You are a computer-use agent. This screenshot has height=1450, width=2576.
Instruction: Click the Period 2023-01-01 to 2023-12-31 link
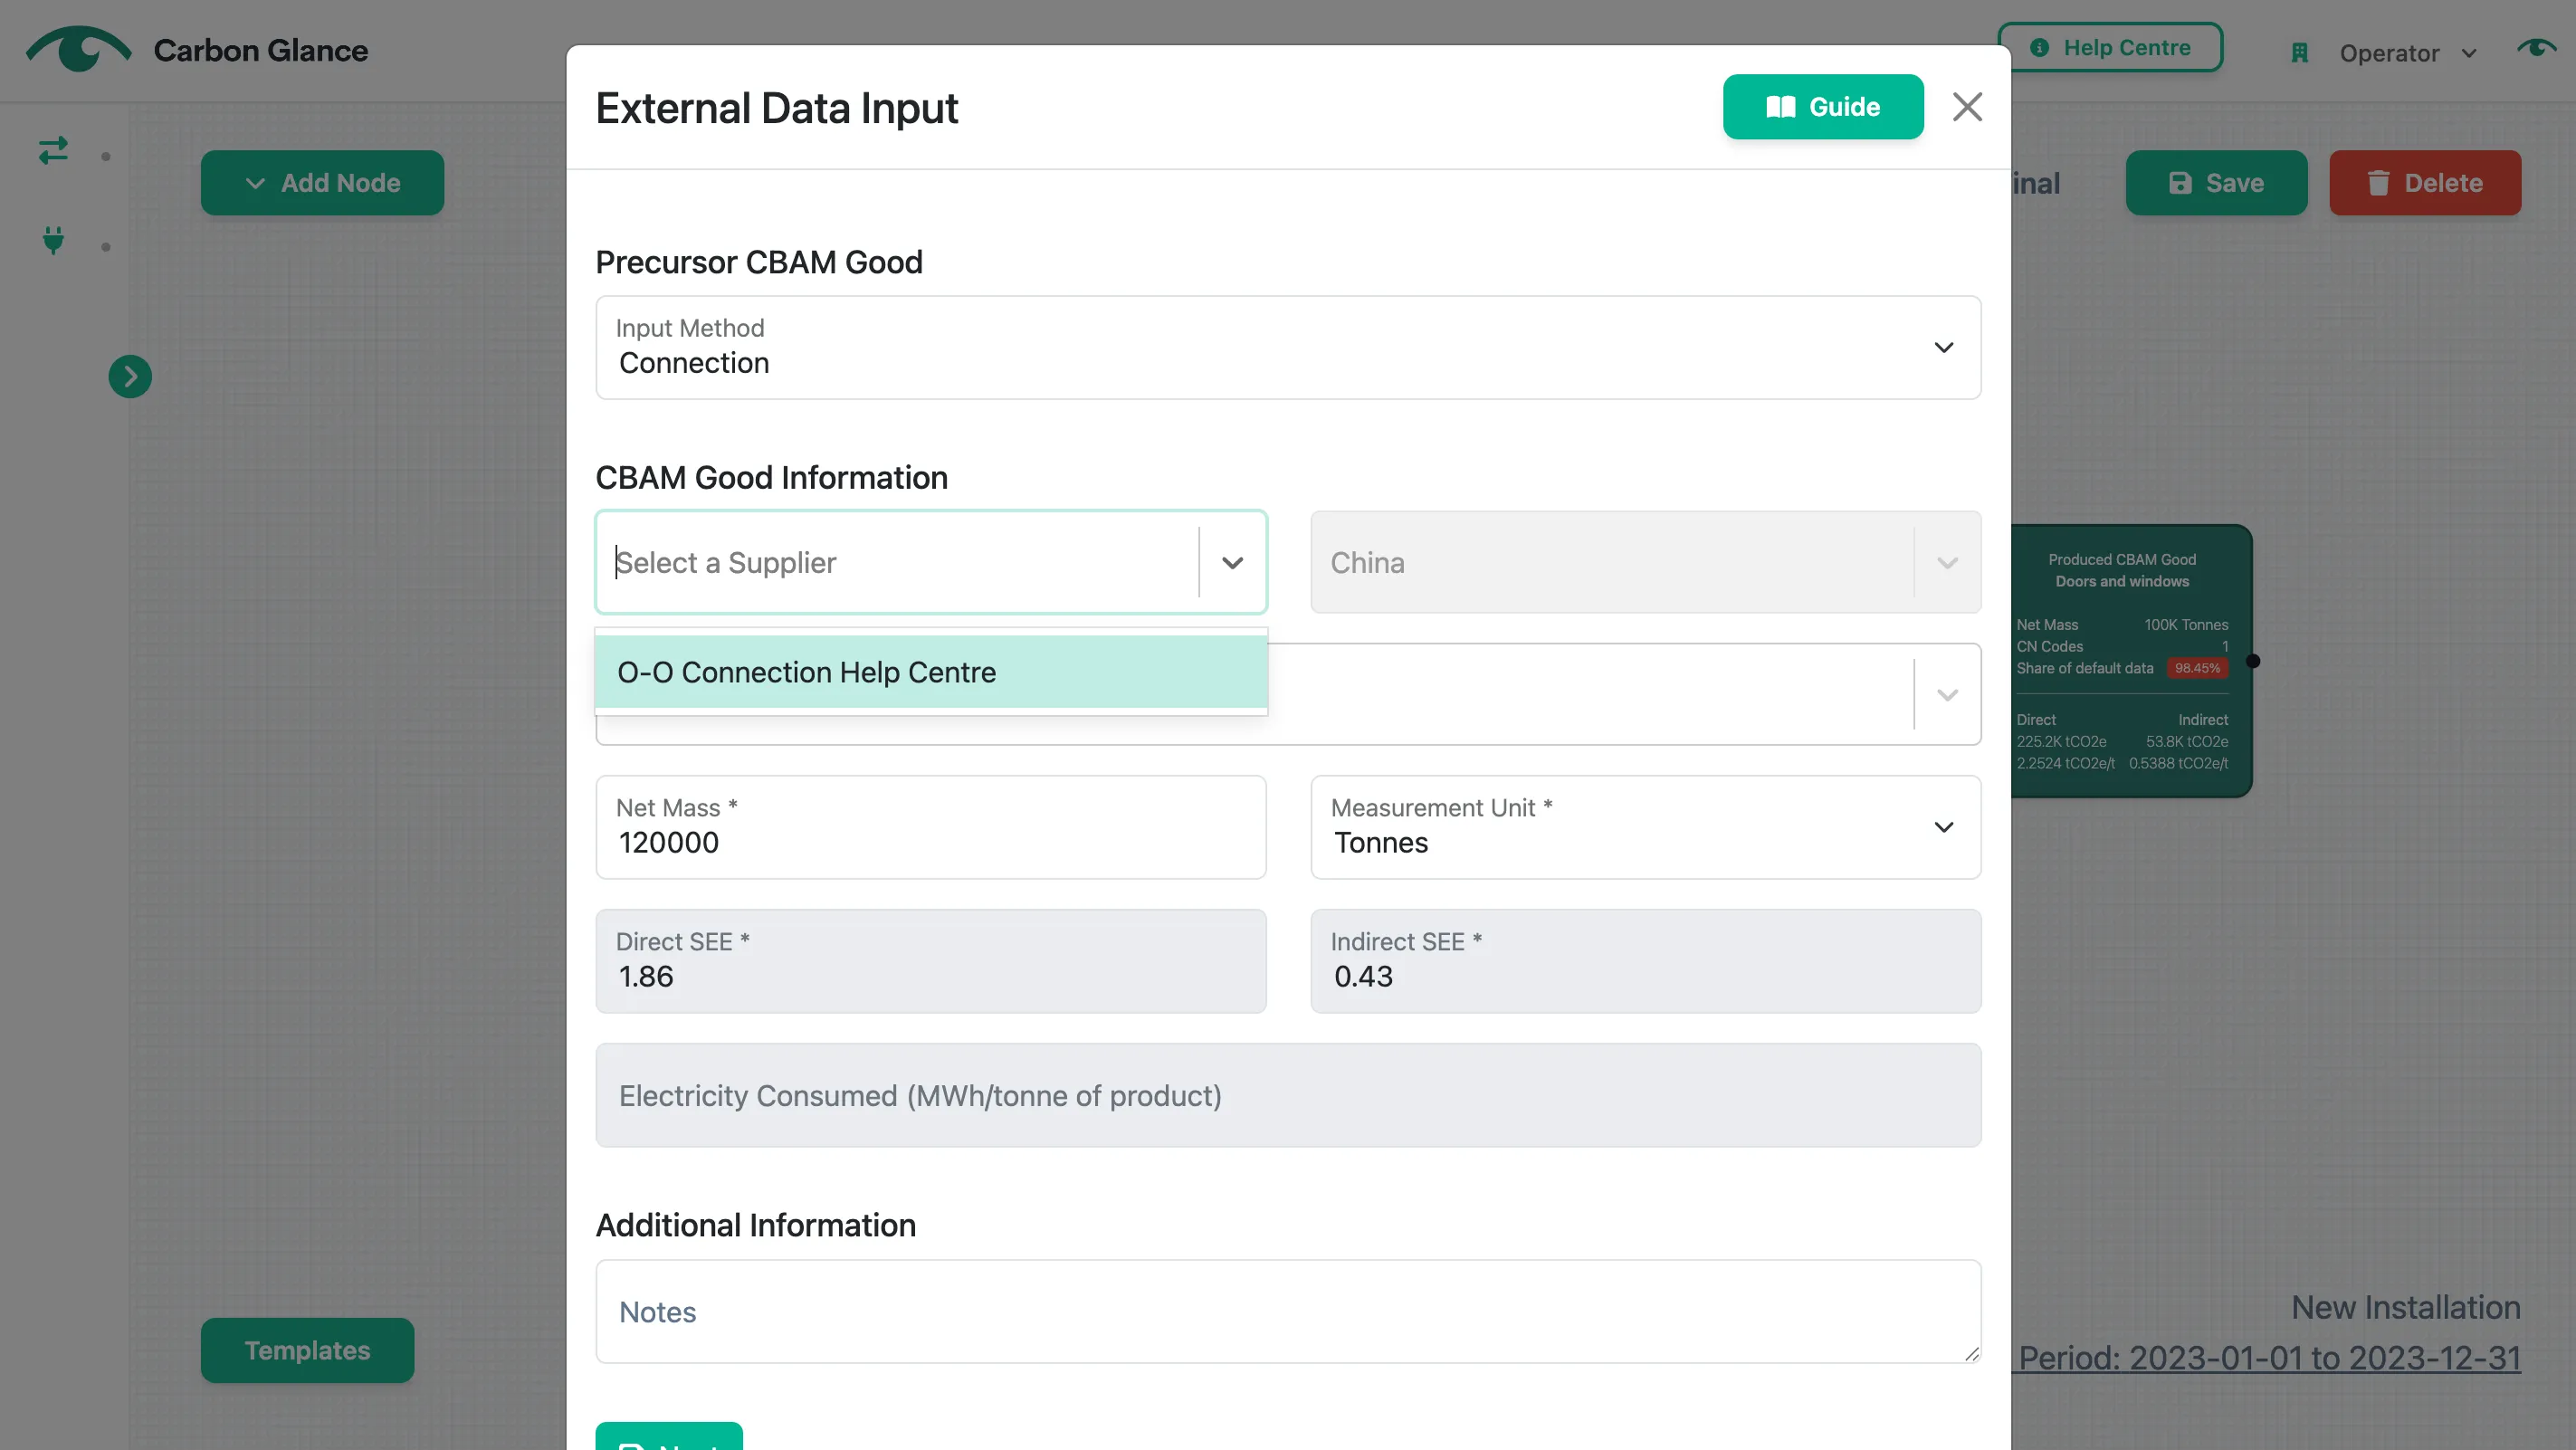tap(2268, 1358)
